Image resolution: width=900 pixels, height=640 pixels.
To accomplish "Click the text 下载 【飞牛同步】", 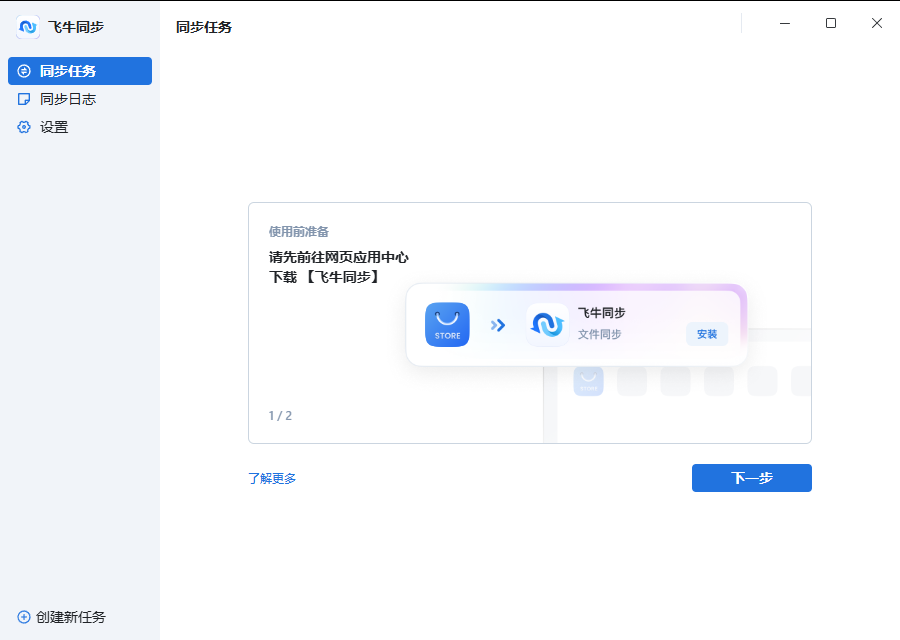I will point(325,277).
